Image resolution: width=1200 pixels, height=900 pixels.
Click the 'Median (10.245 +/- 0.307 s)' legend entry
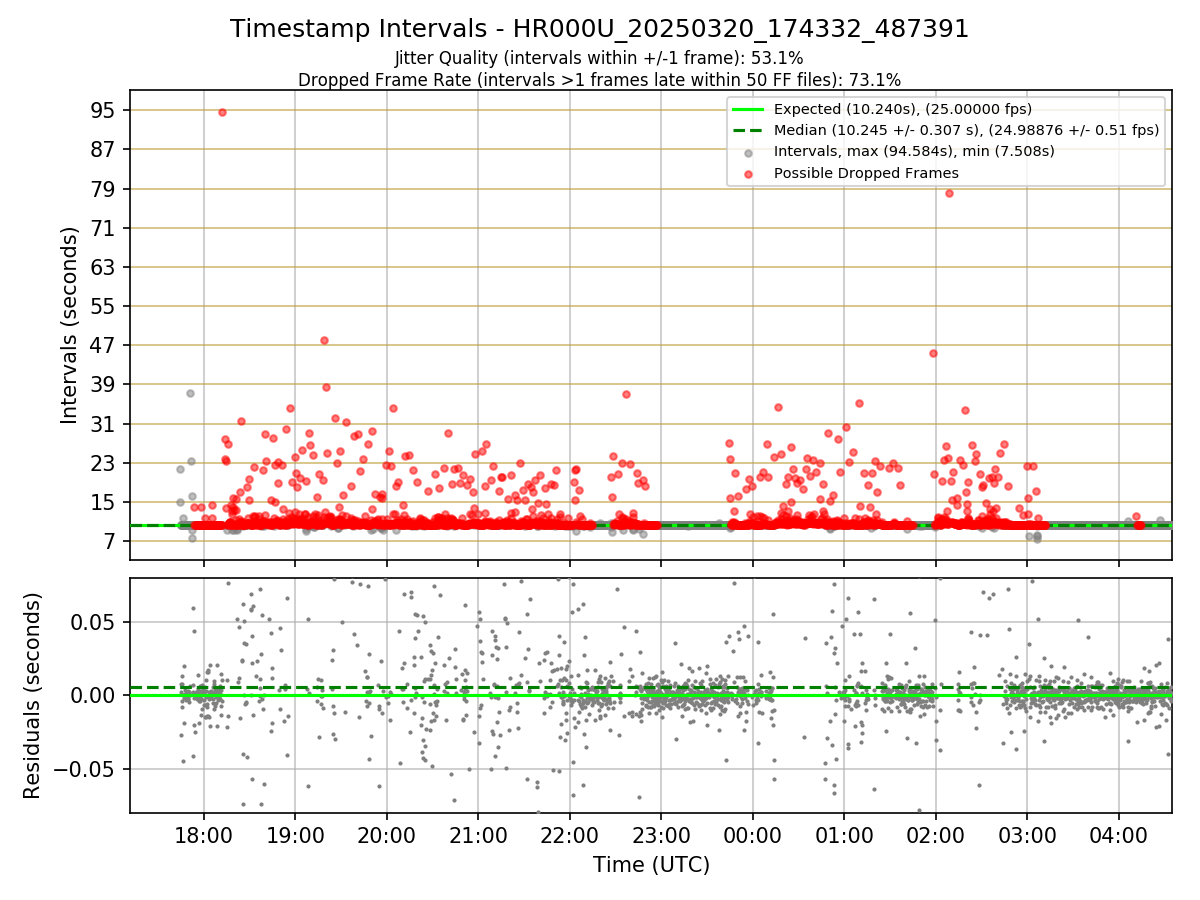[x=967, y=130]
